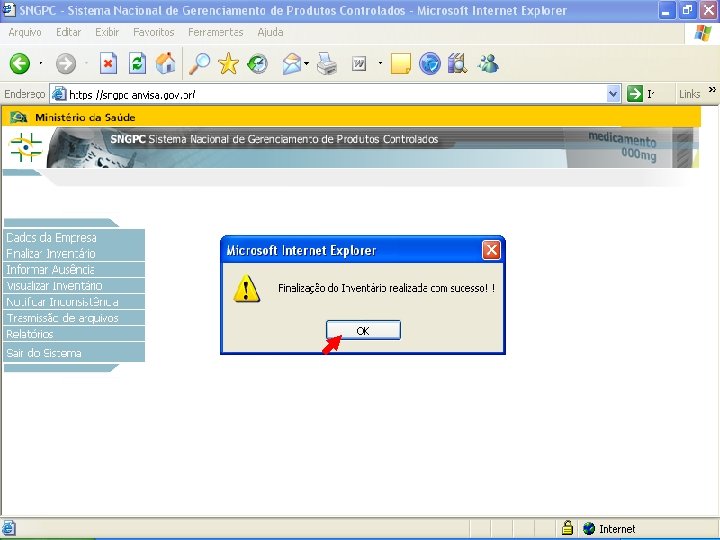Click the Back arrow toolbar button
Viewport: 720px width, 540px height.
(20, 63)
